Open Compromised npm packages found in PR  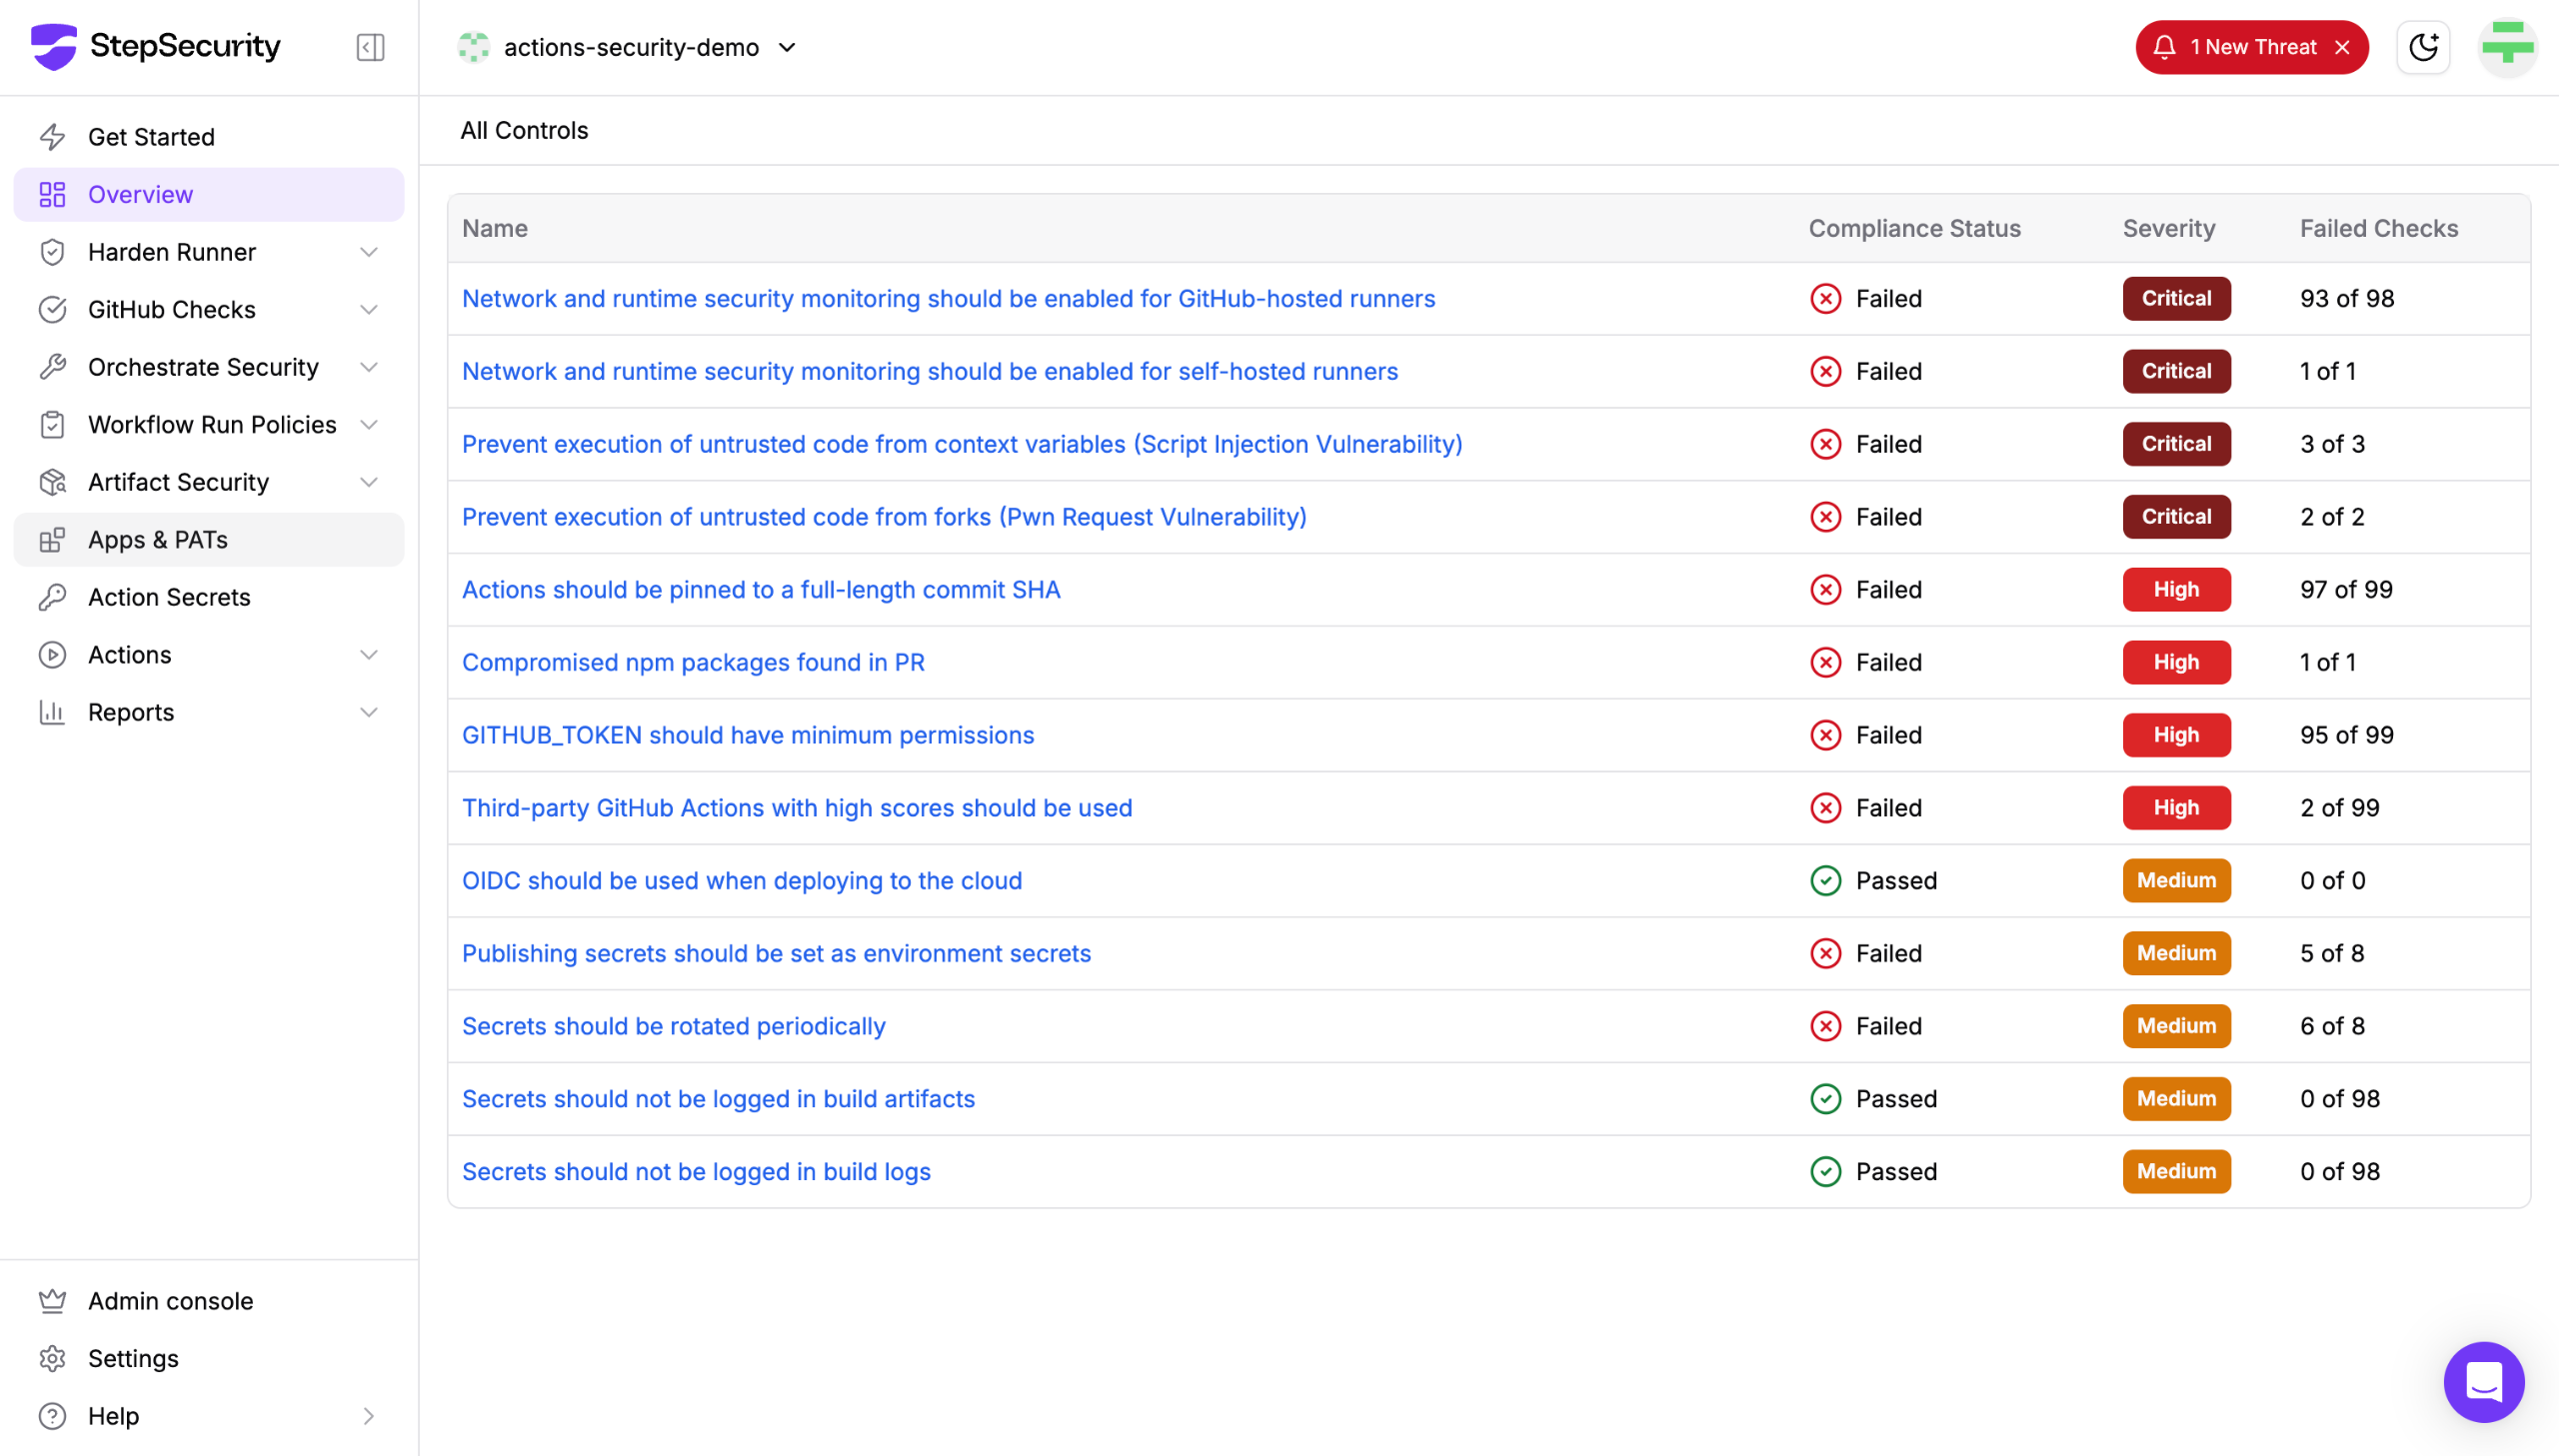tap(692, 662)
